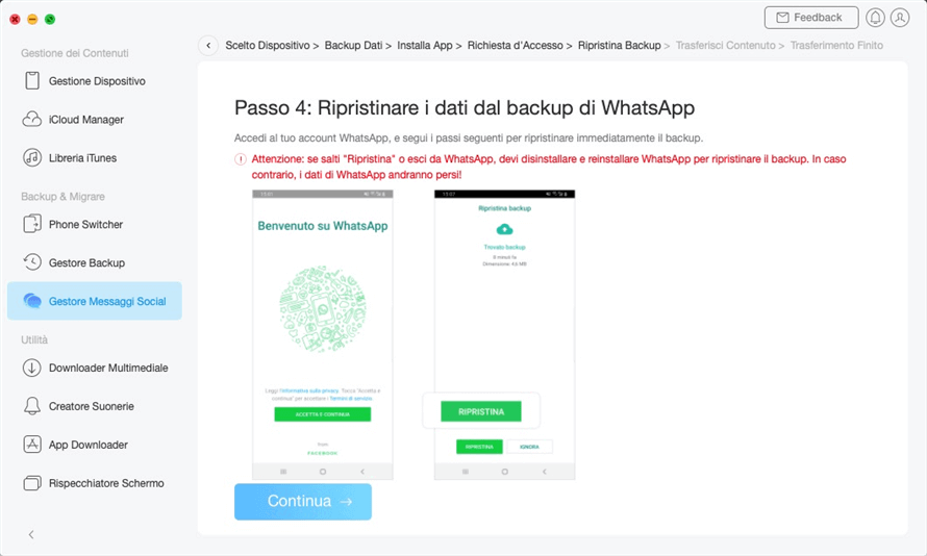The height and width of the screenshot is (556, 927).
Task: Collapse the sidebar with bottom chevron
Action: (x=31, y=535)
